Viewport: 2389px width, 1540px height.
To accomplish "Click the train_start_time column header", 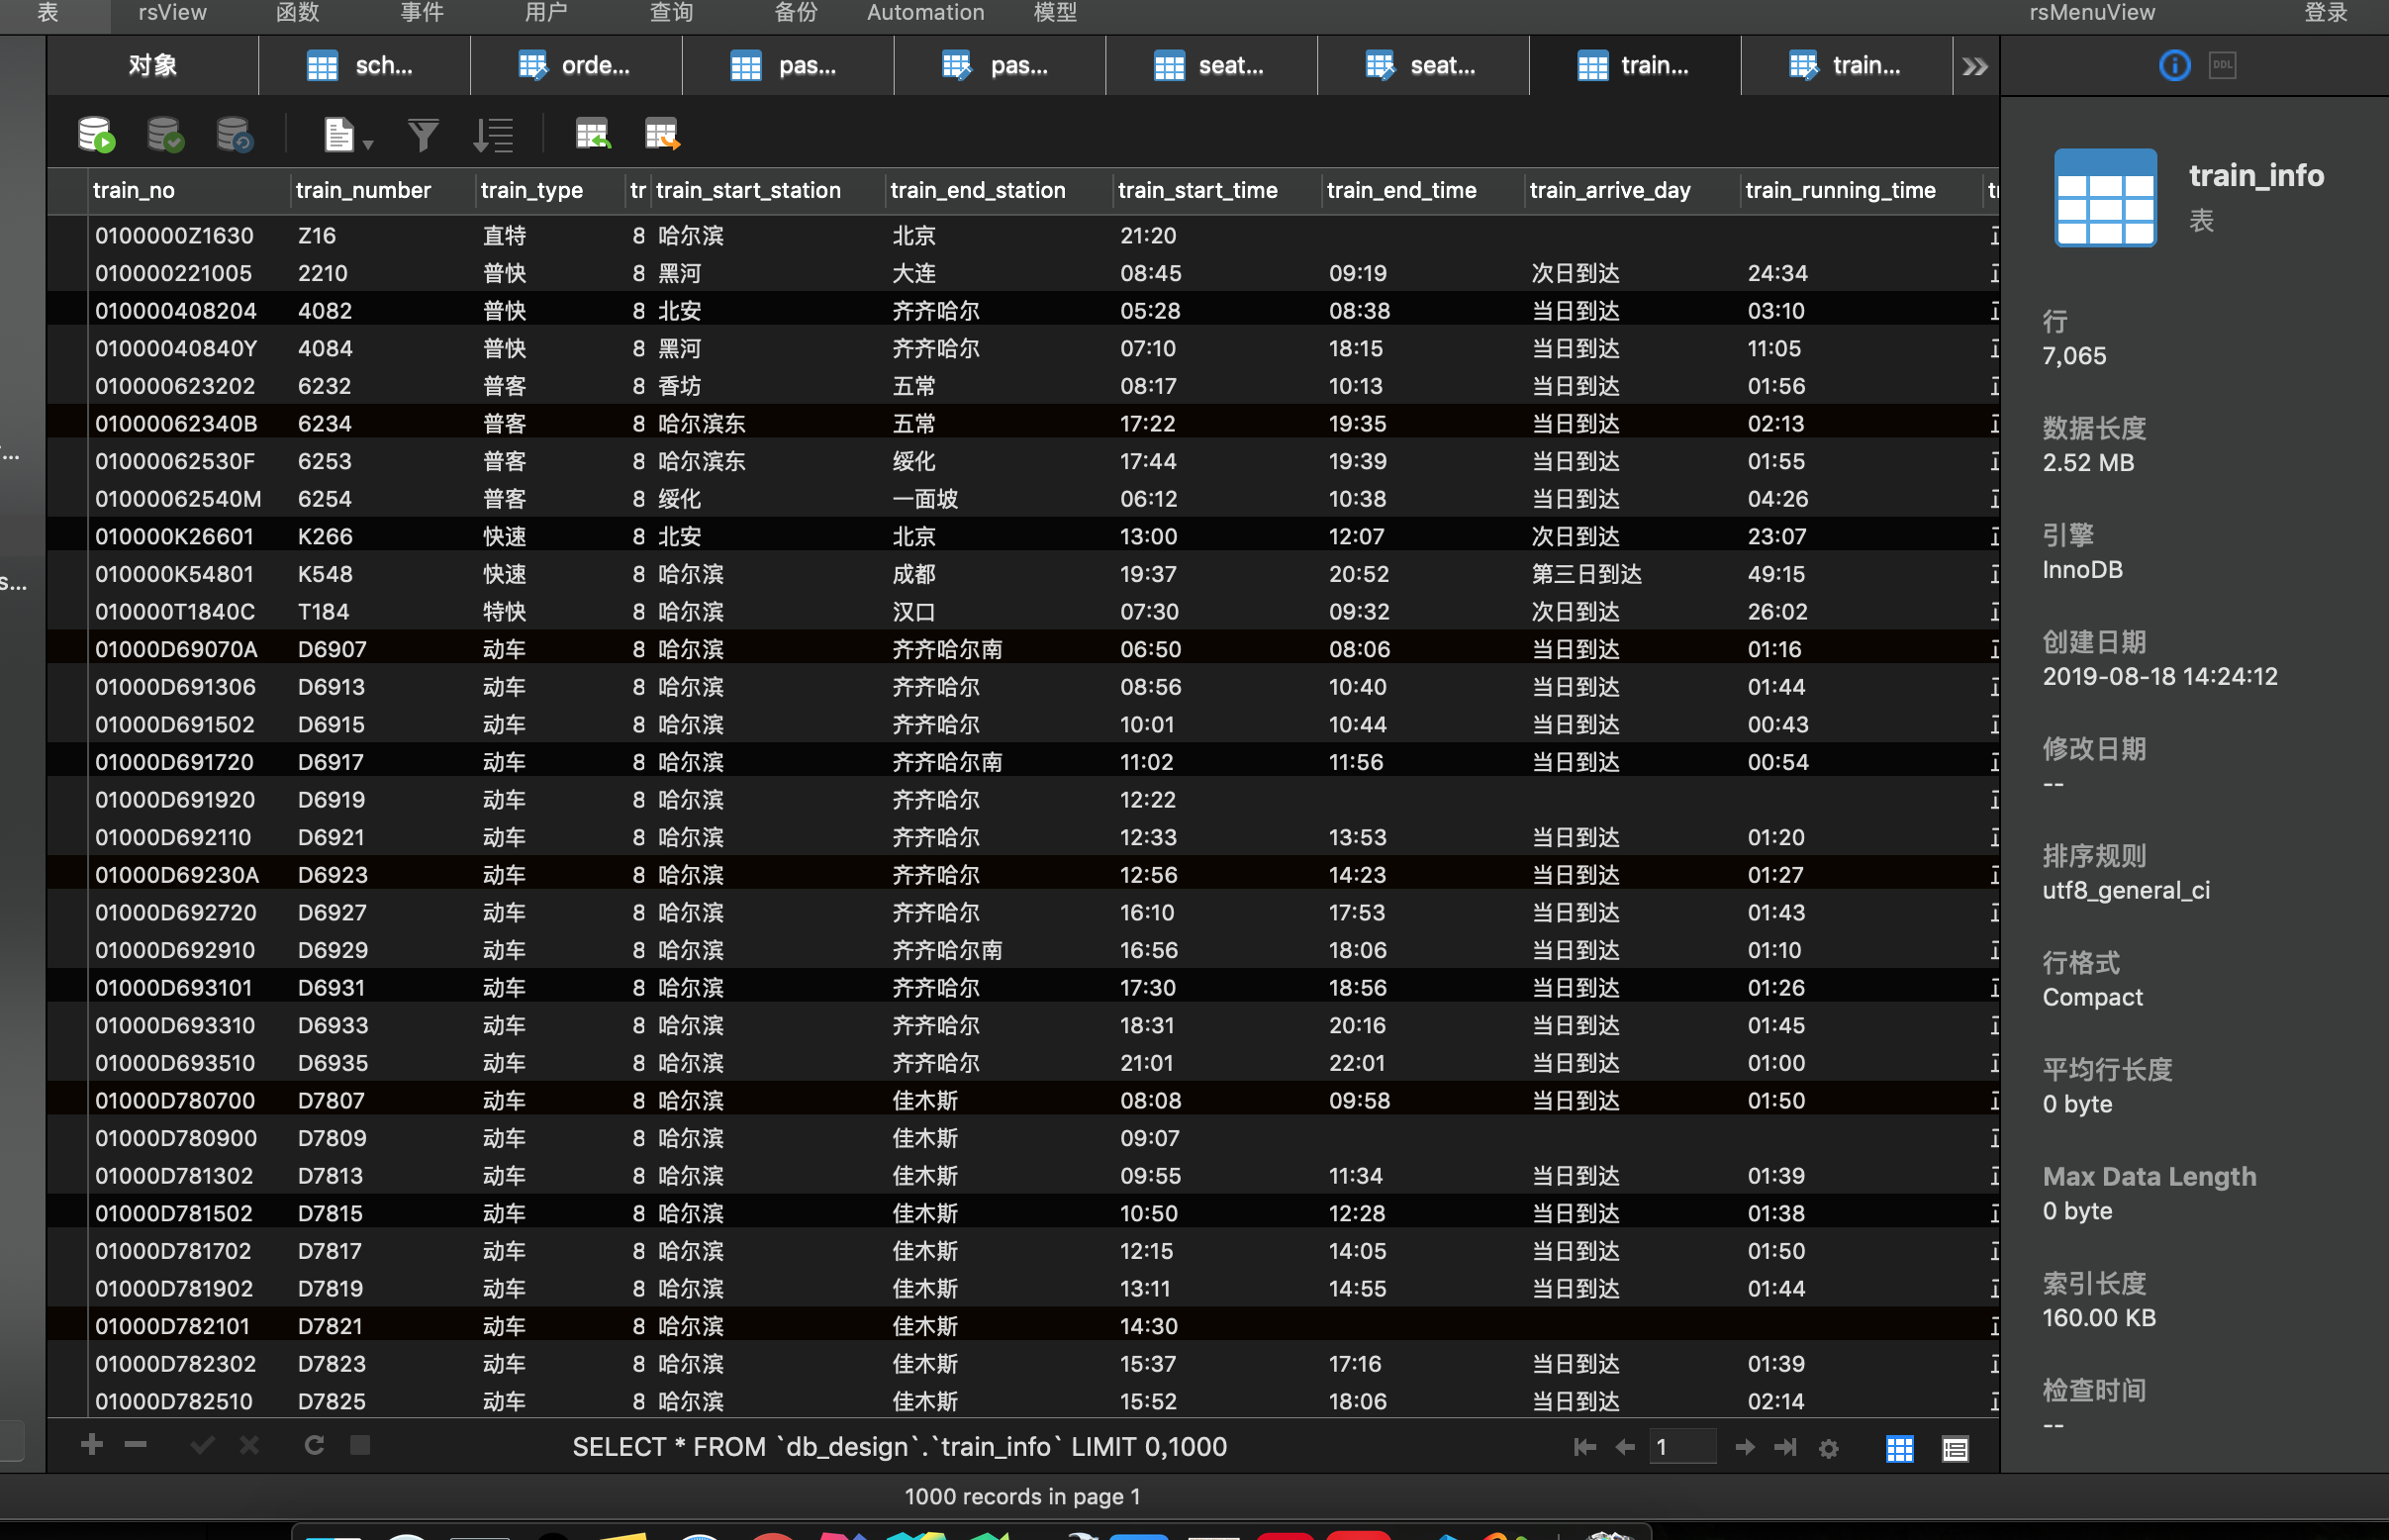I will coord(1216,190).
